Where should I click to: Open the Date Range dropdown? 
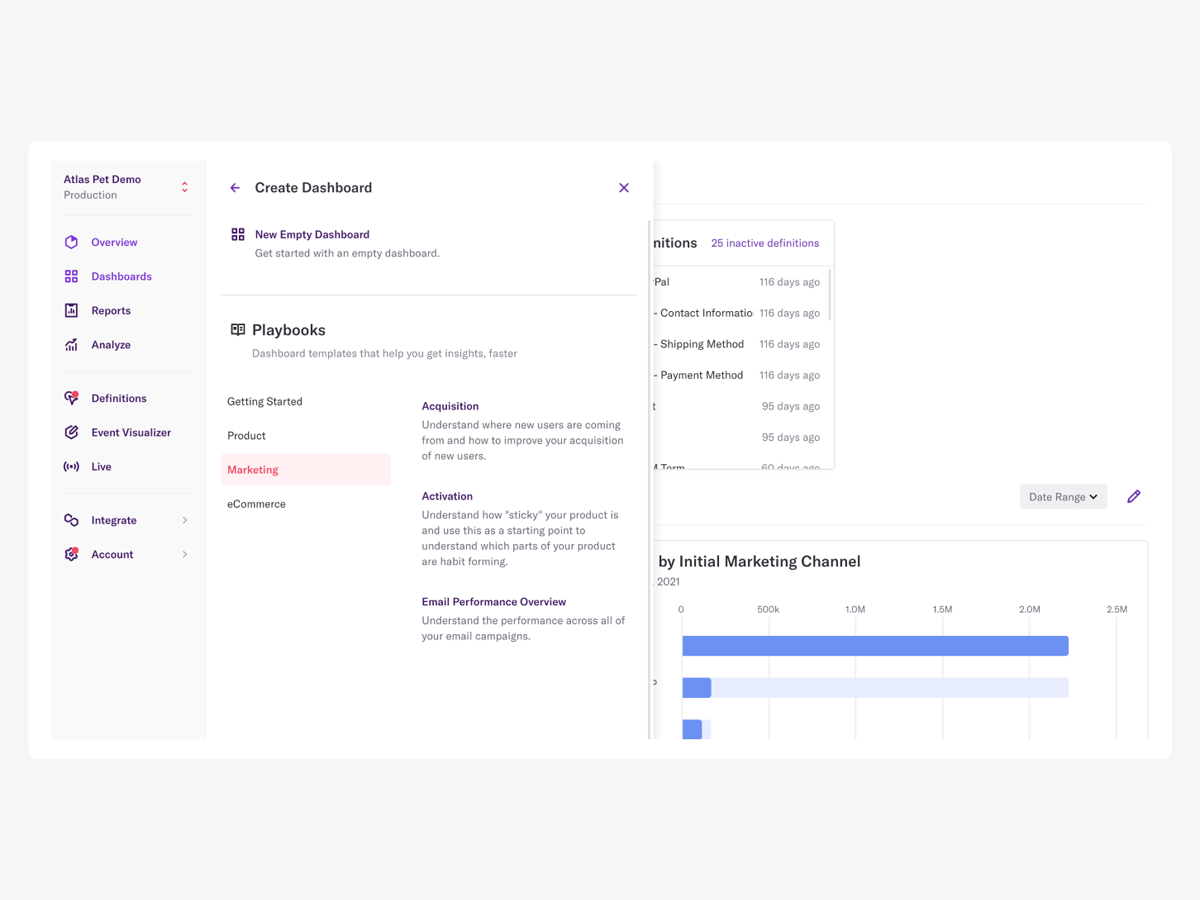tap(1063, 497)
